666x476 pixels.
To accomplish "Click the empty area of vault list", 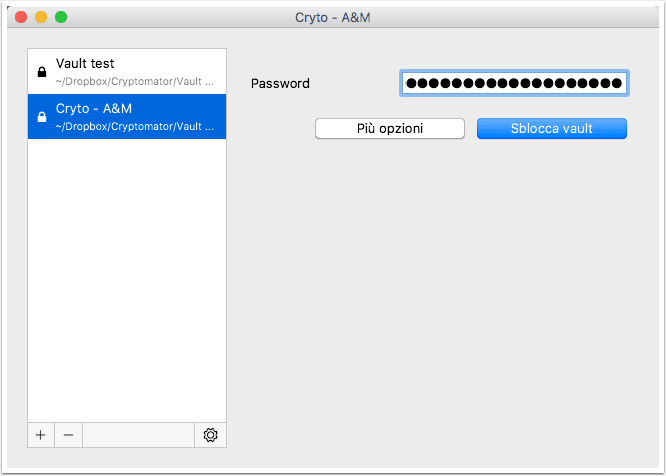I will tap(127, 280).
